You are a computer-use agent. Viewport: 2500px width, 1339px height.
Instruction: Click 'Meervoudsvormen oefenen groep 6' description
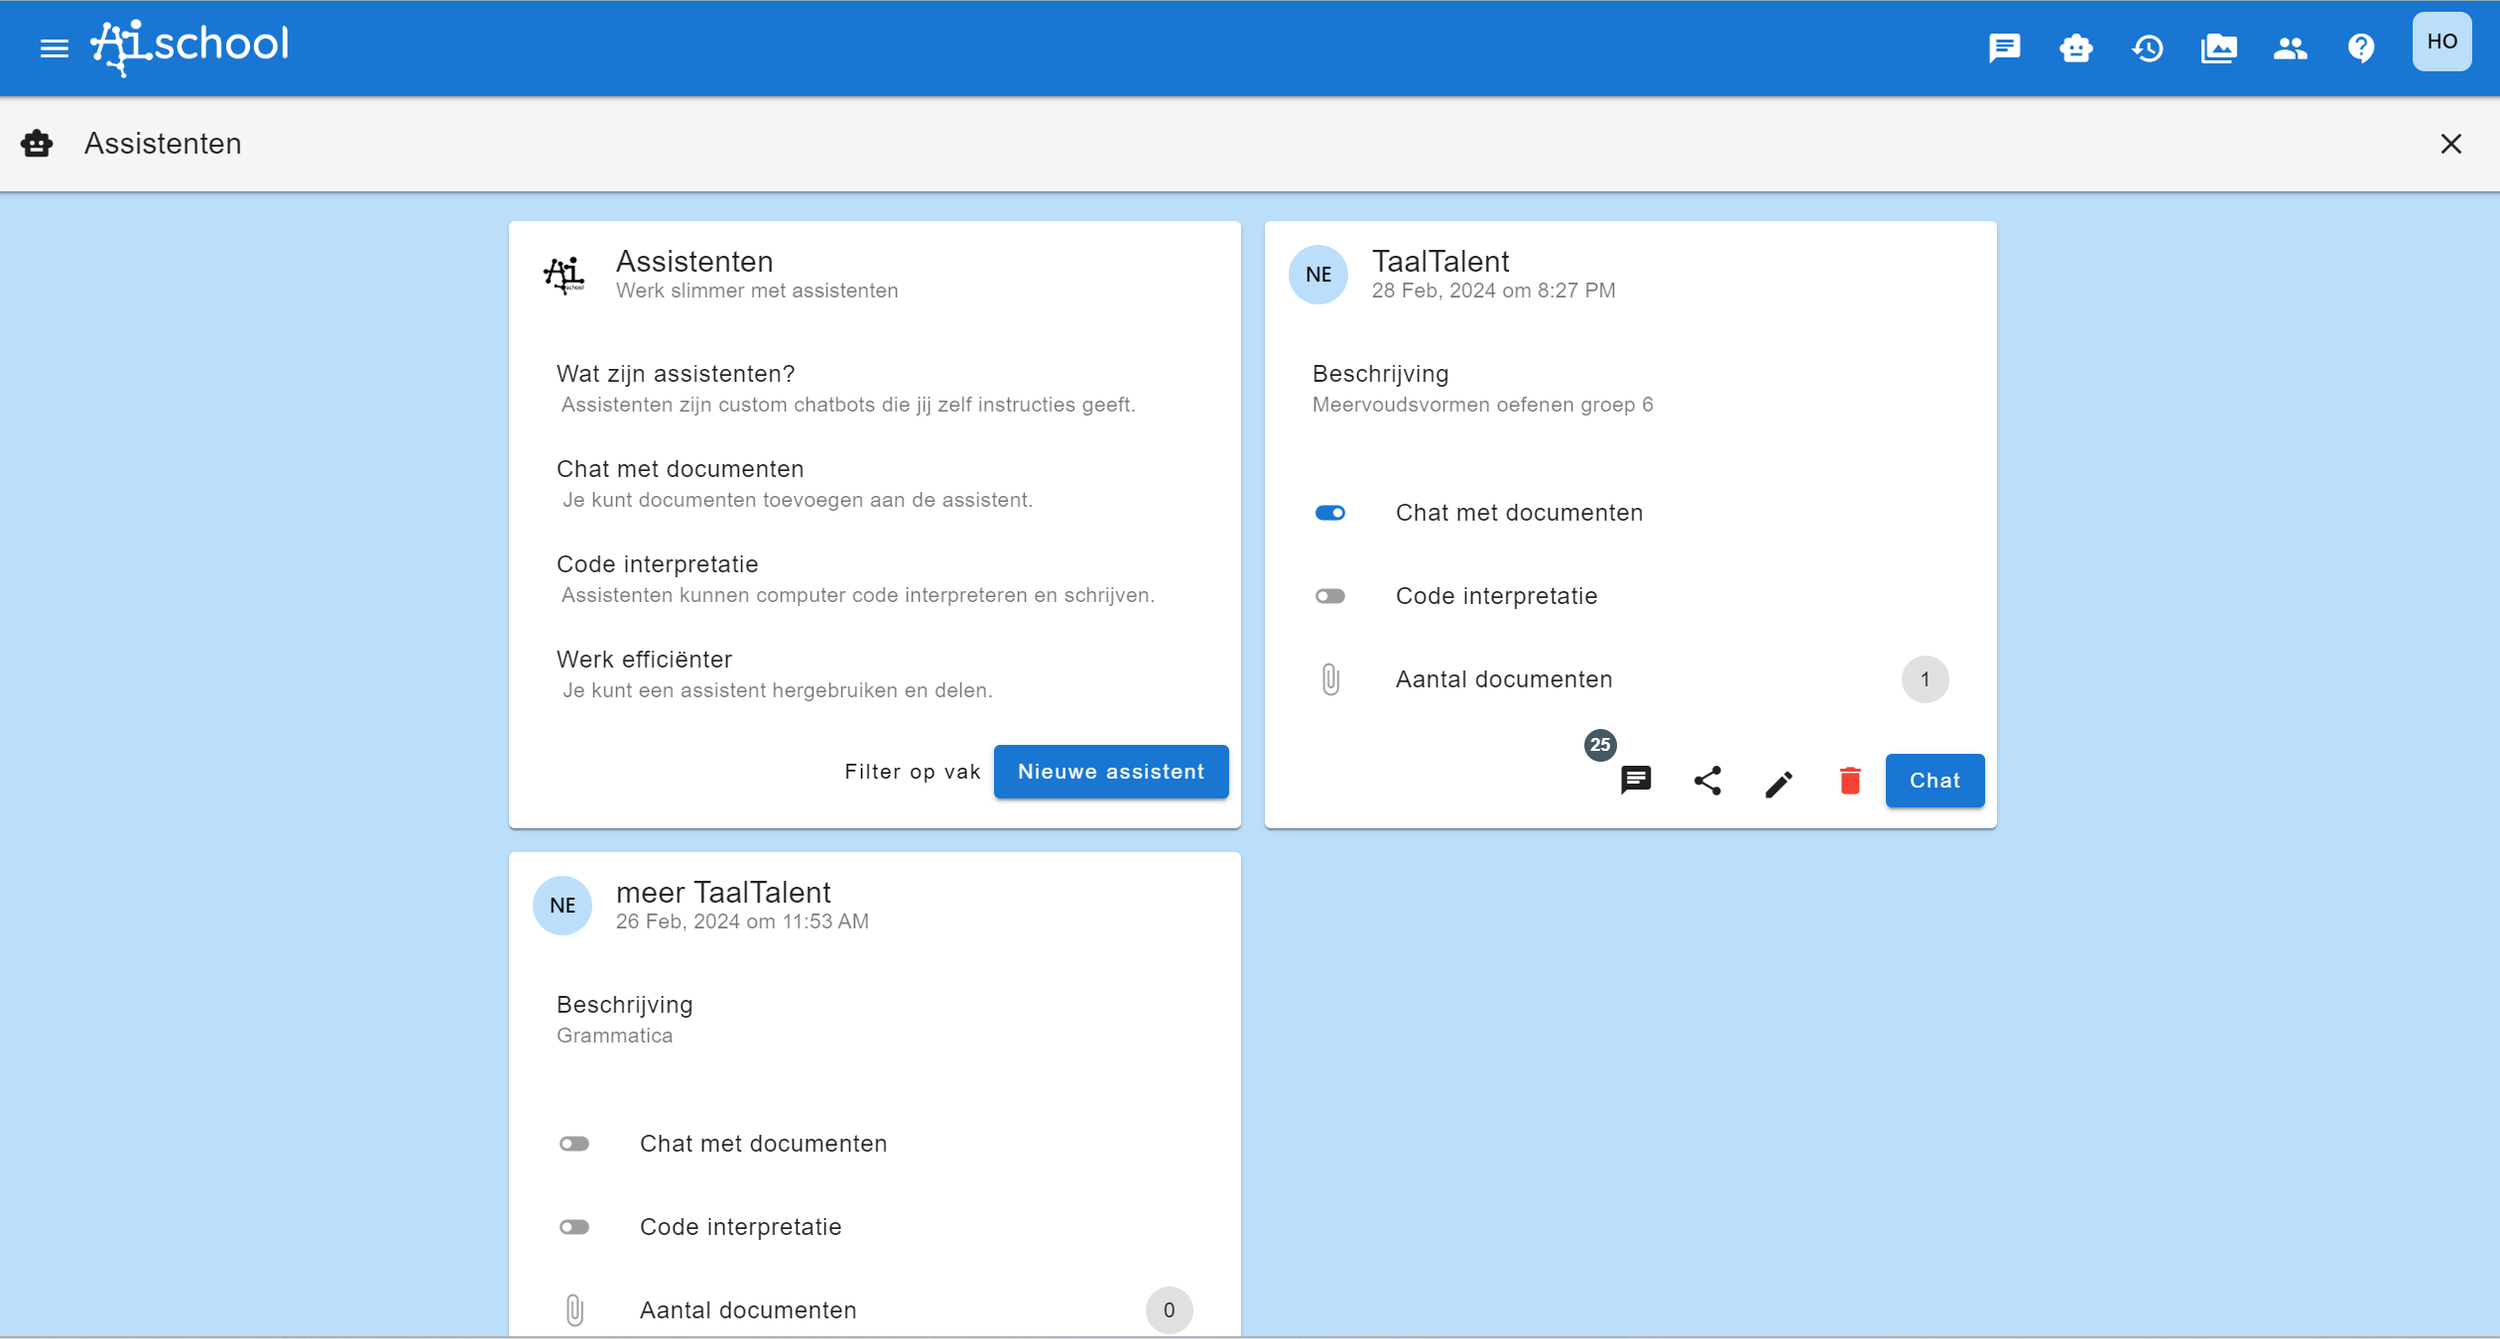[x=1482, y=405]
